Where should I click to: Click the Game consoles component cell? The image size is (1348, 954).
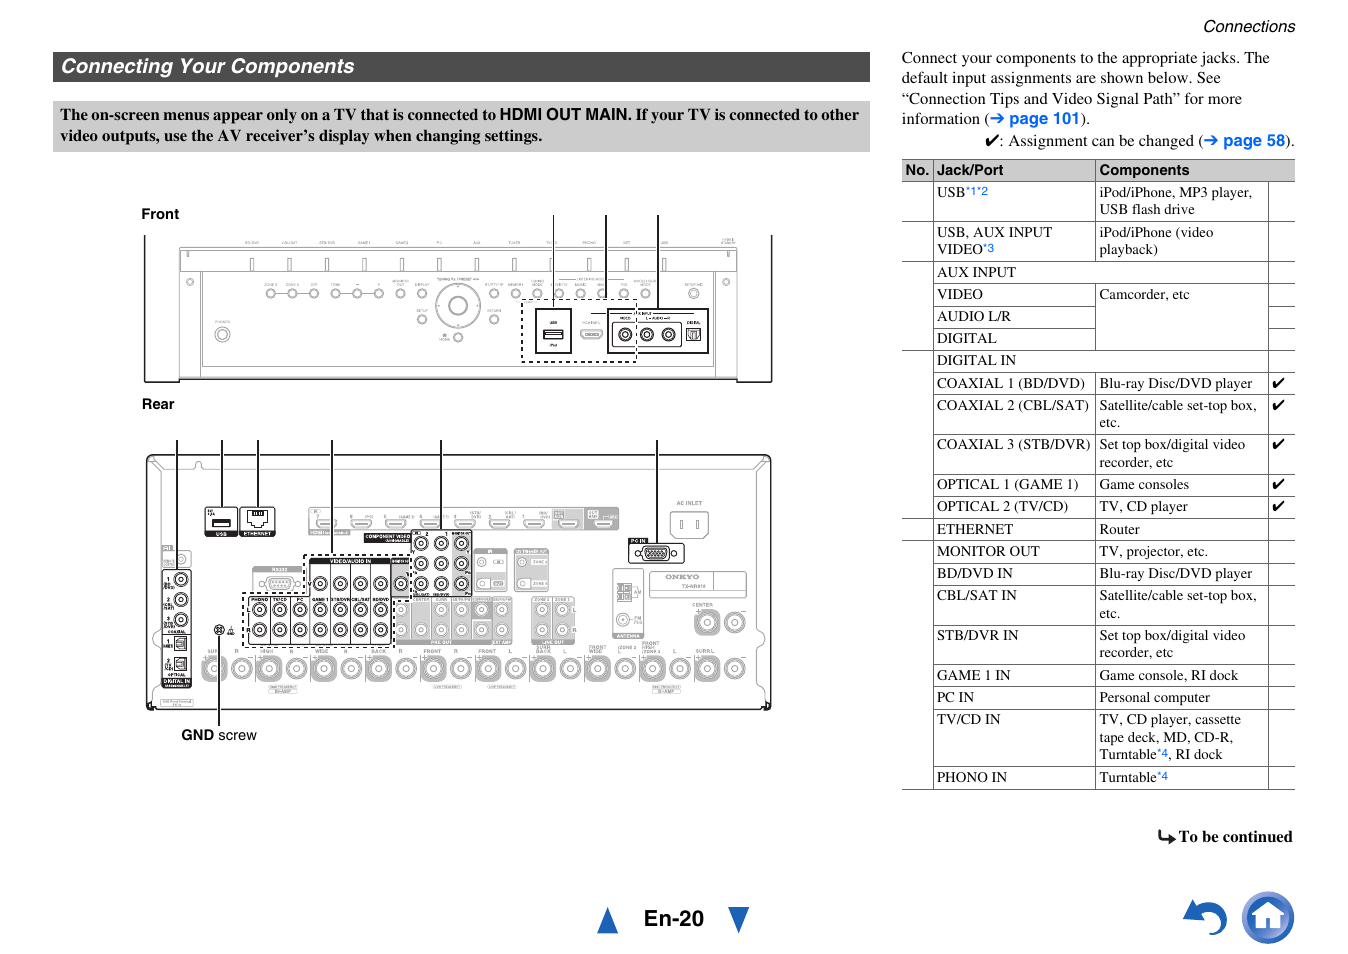1182,484
